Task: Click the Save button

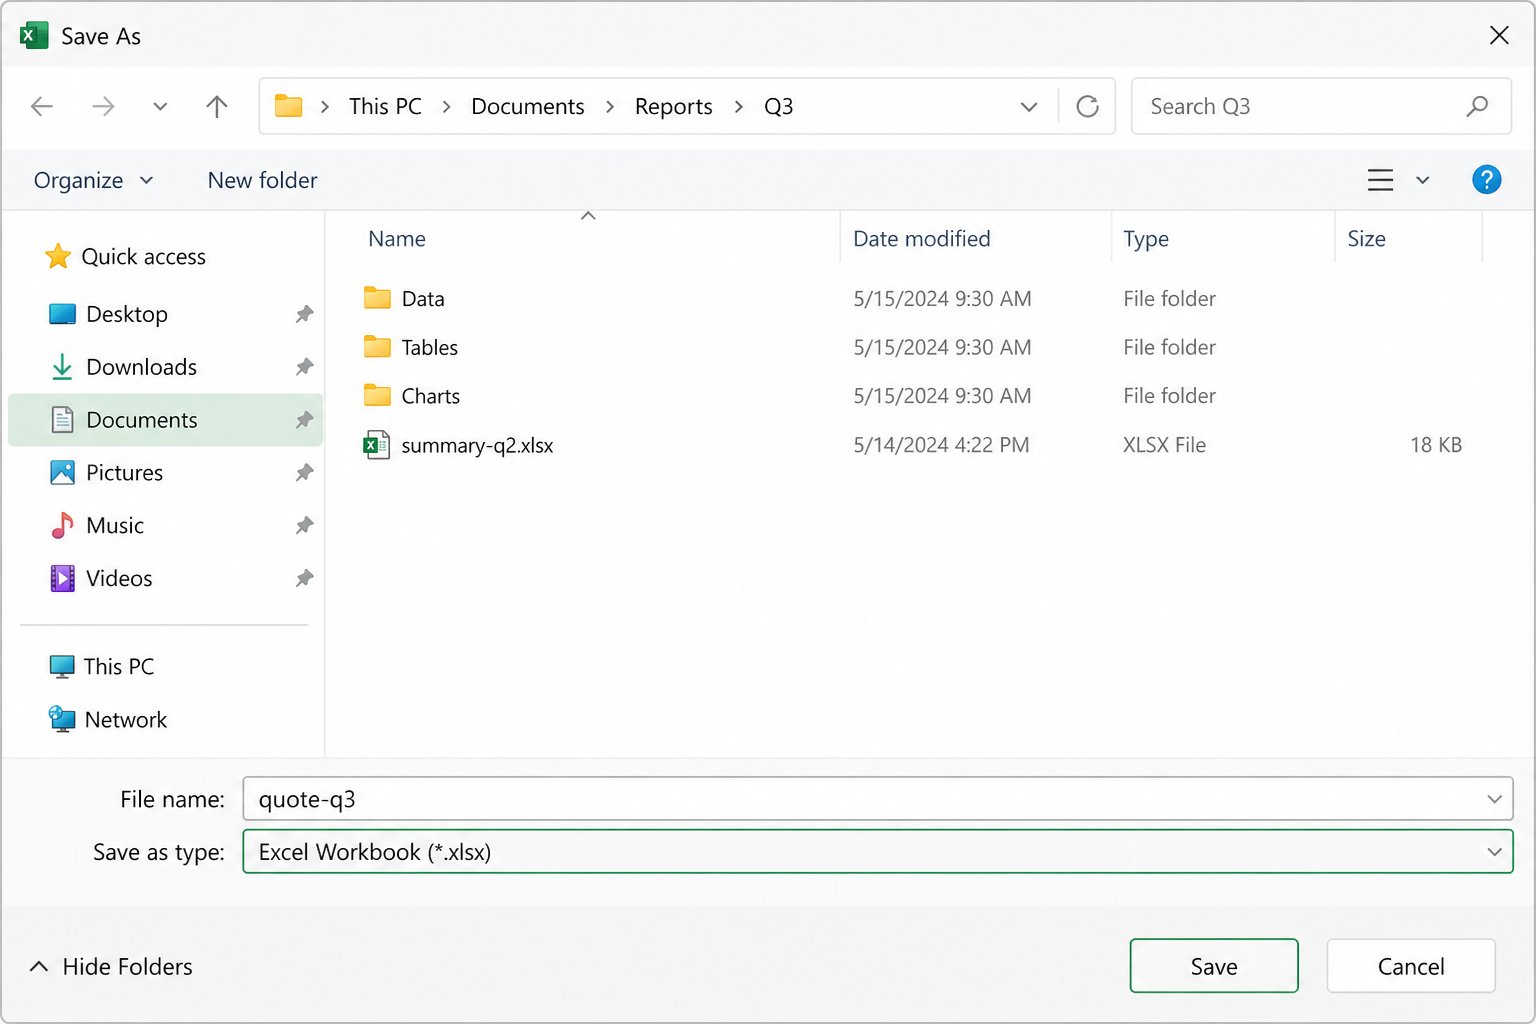Action: coord(1214,966)
